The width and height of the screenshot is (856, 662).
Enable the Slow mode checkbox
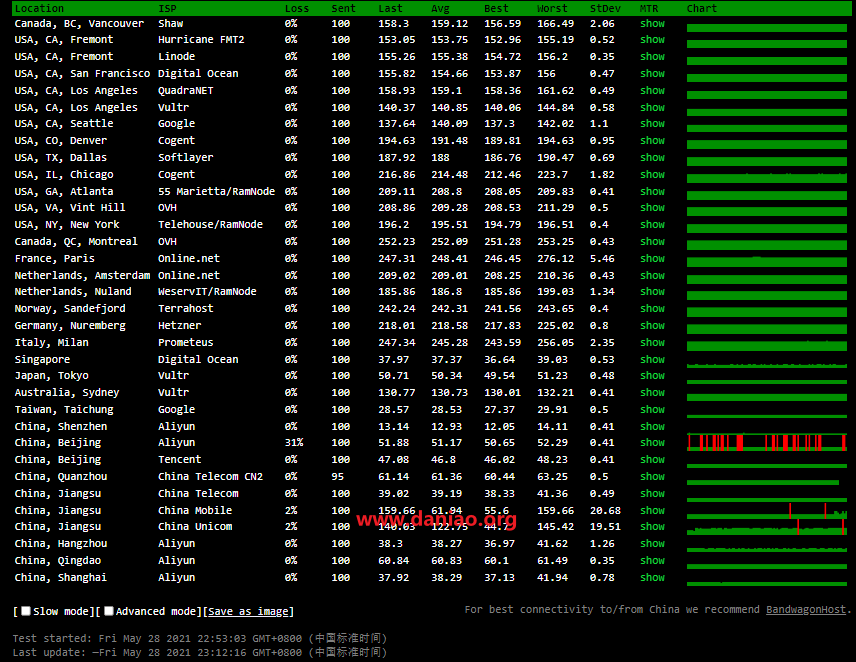click(26, 611)
